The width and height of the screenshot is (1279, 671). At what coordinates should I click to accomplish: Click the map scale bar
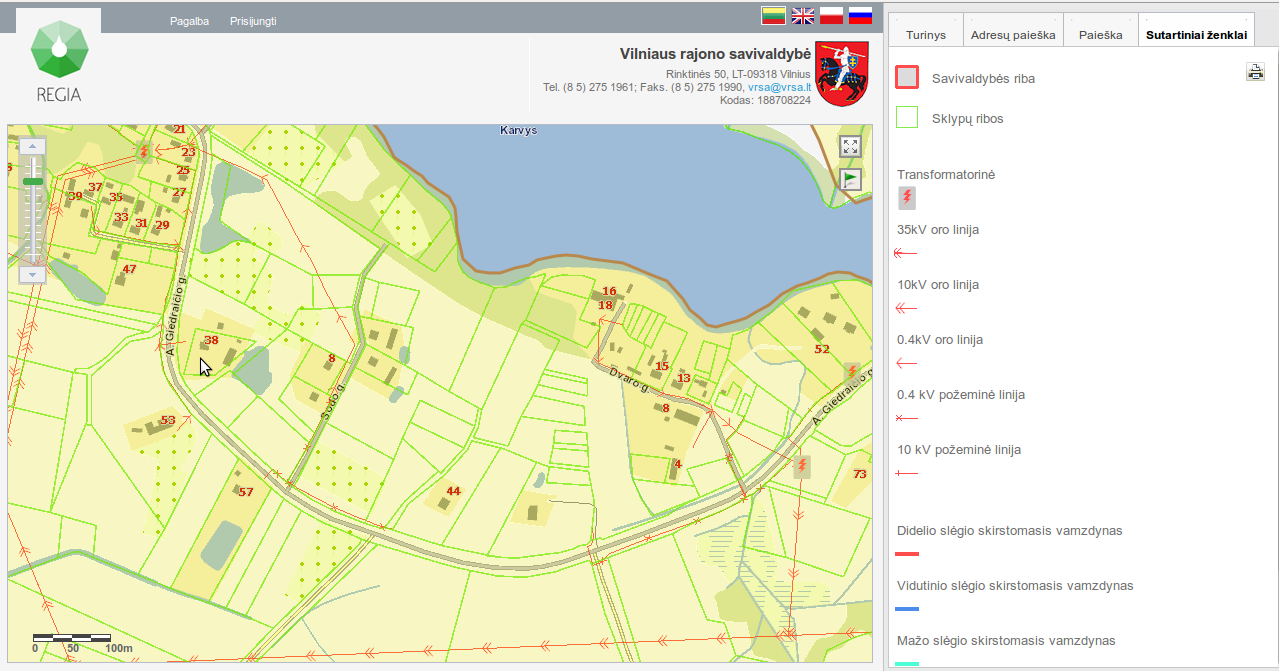click(x=72, y=637)
